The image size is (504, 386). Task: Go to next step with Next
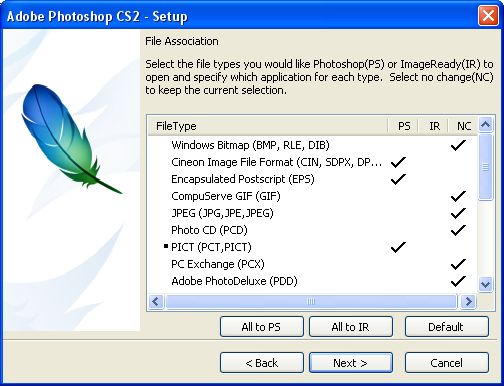[x=351, y=363]
